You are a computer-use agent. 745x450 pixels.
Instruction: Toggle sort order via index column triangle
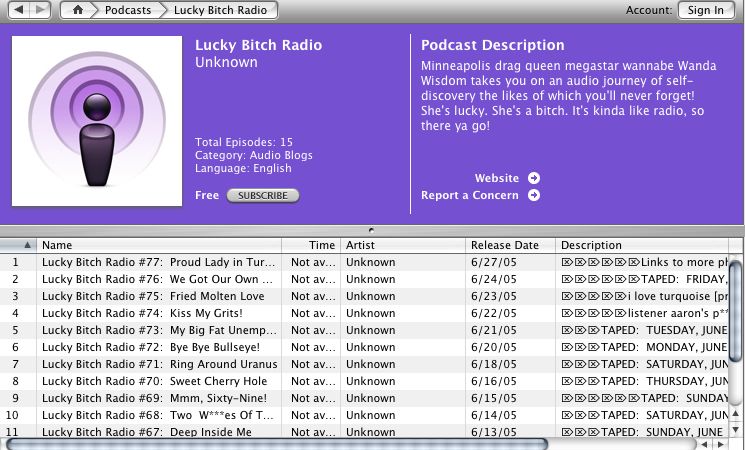pos(27,245)
